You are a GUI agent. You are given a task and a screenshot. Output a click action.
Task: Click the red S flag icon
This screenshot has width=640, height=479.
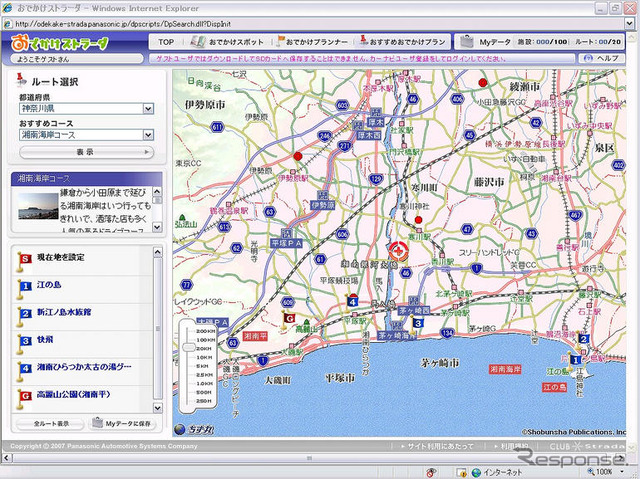click(24, 262)
